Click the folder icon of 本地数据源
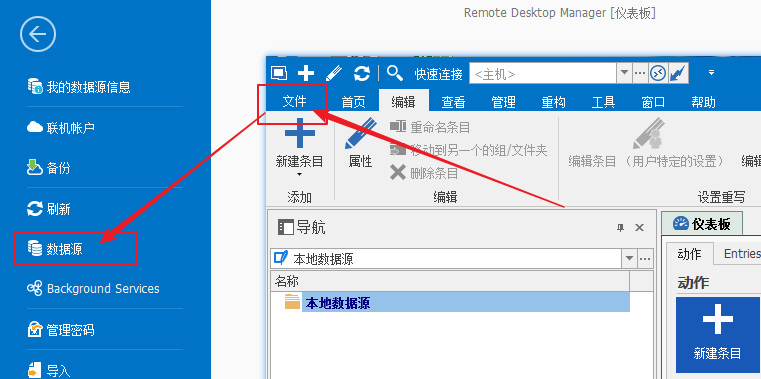 [x=292, y=302]
